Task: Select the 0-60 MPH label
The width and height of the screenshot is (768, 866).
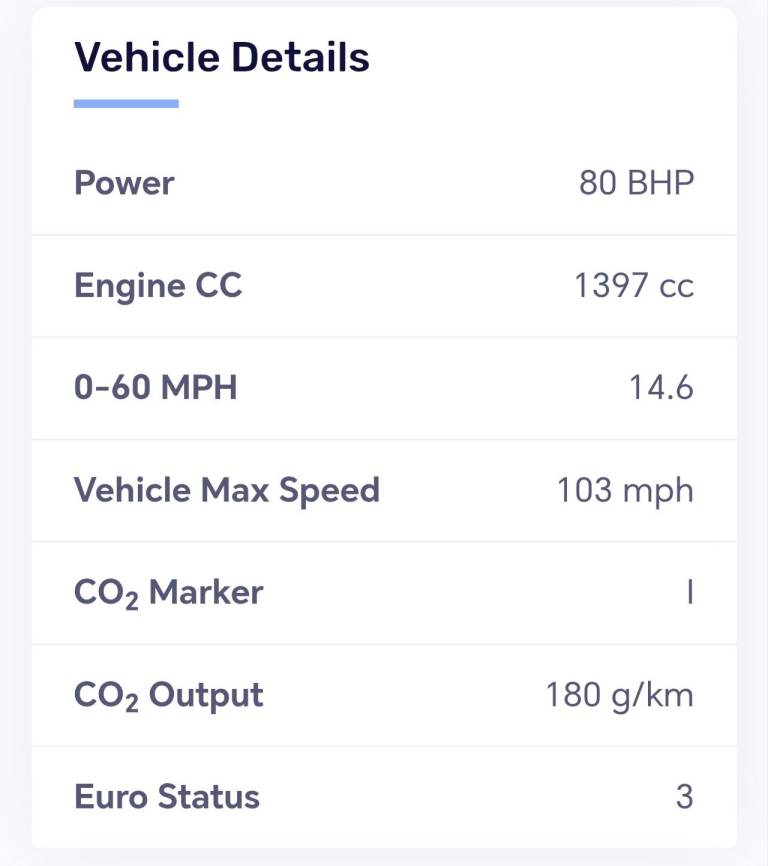Action: [156, 388]
